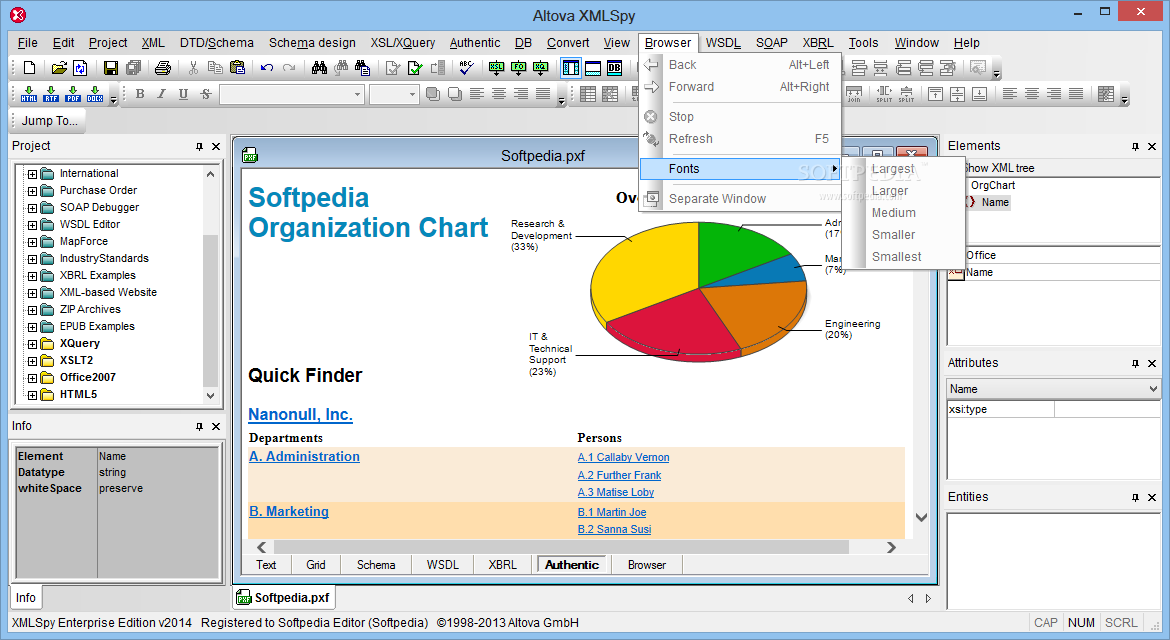Switch to the Grid view tab
The image size is (1170, 640).
tap(316, 565)
